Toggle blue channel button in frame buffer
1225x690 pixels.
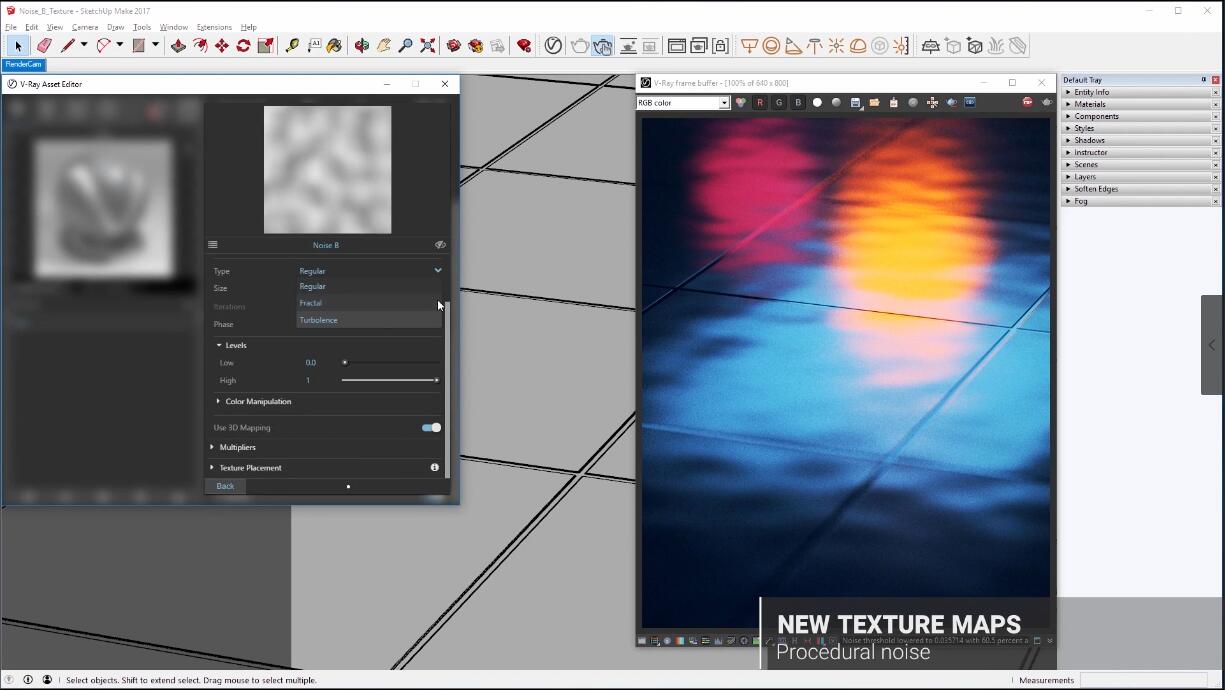[x=798, y=103]
